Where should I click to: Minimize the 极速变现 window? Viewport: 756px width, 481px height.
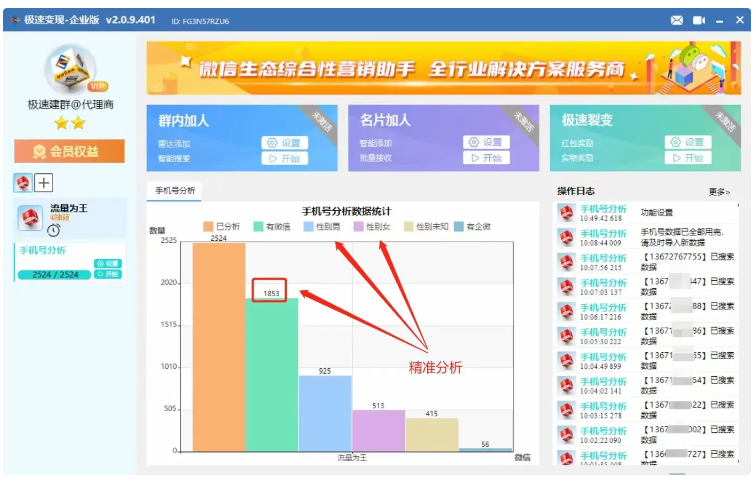click(x=719, y=21)
